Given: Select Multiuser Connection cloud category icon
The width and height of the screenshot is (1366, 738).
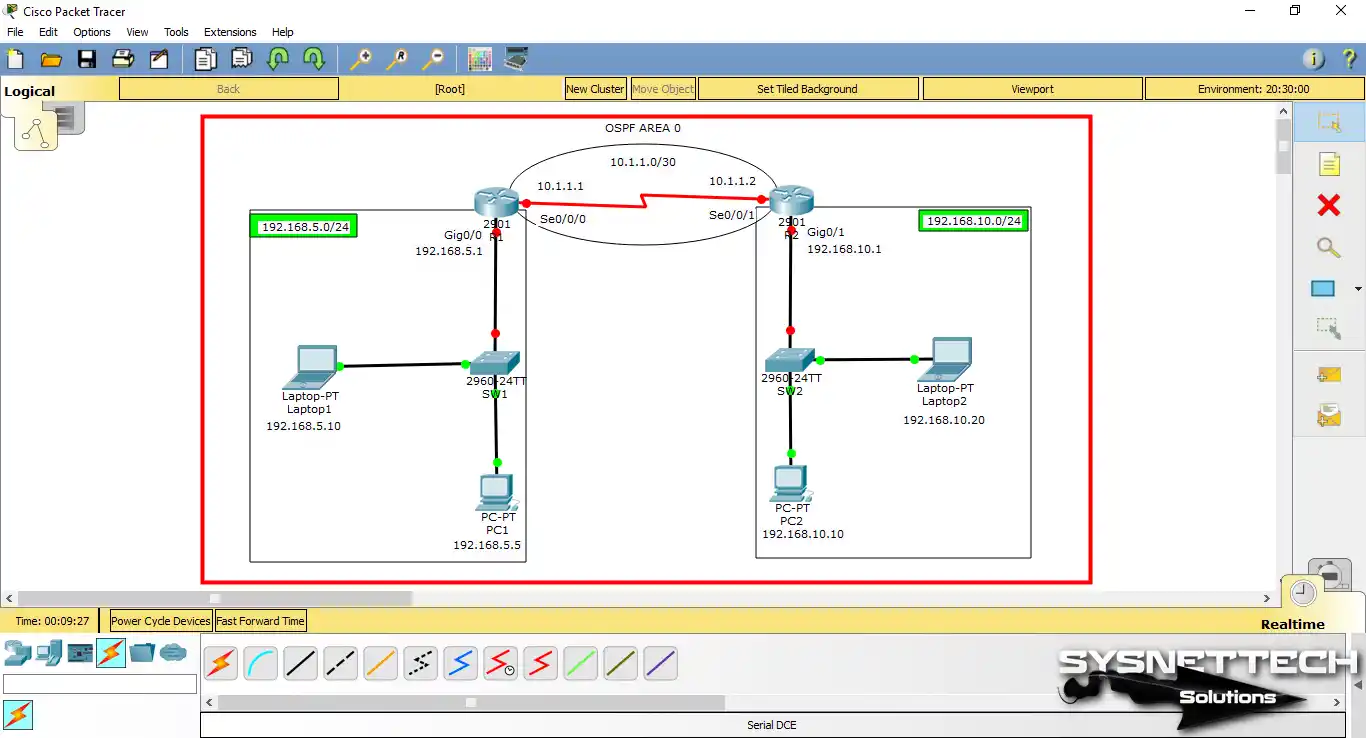Looking at the screenshot, I should click(x=173, y=653).
